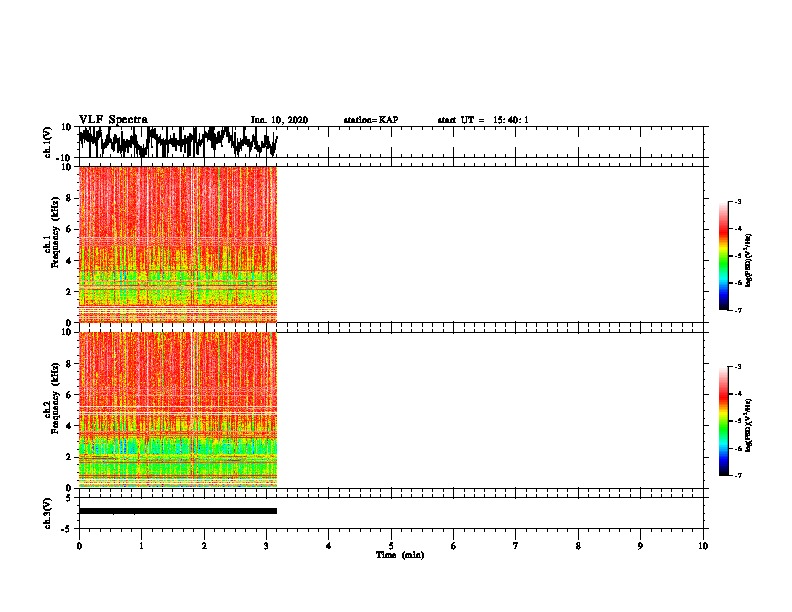Select the date text 'Jan. 10, 2020'

tap(279, 120)
